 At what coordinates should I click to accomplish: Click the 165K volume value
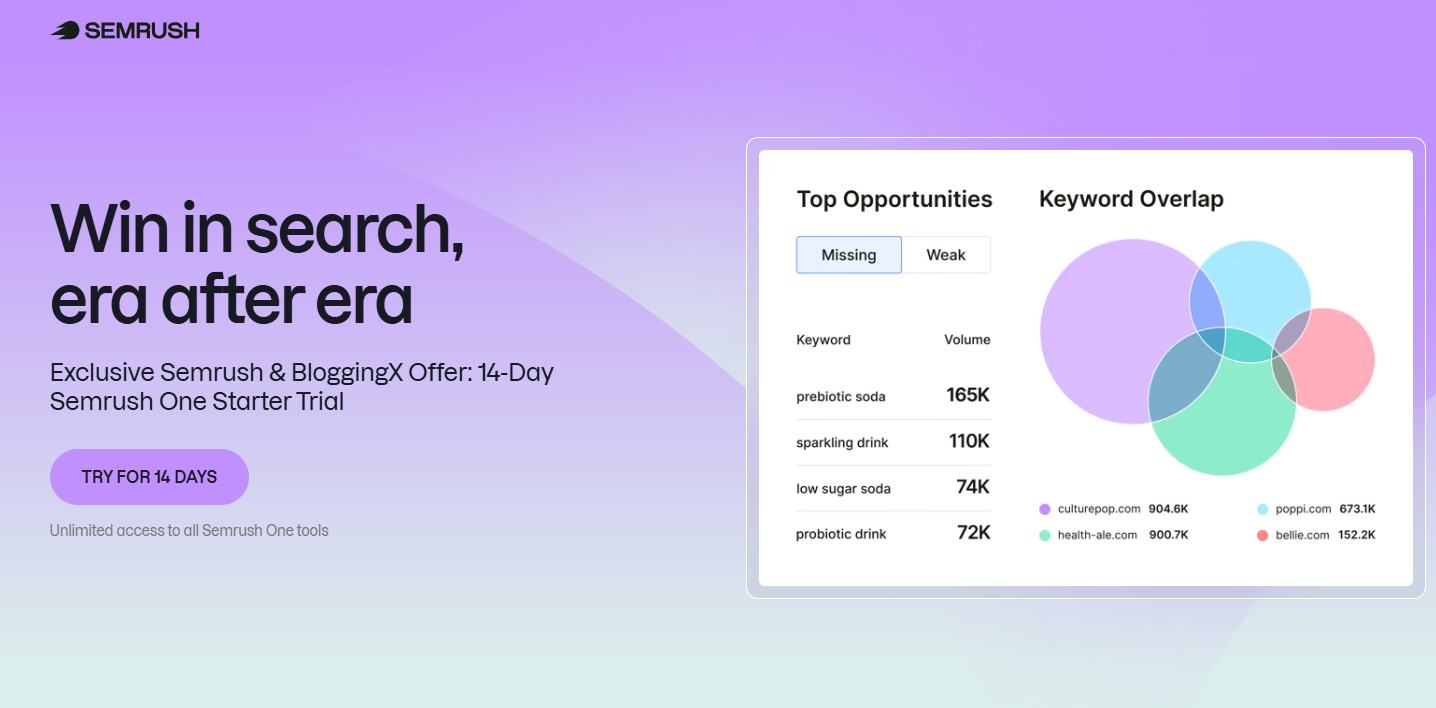coord(968,395)
